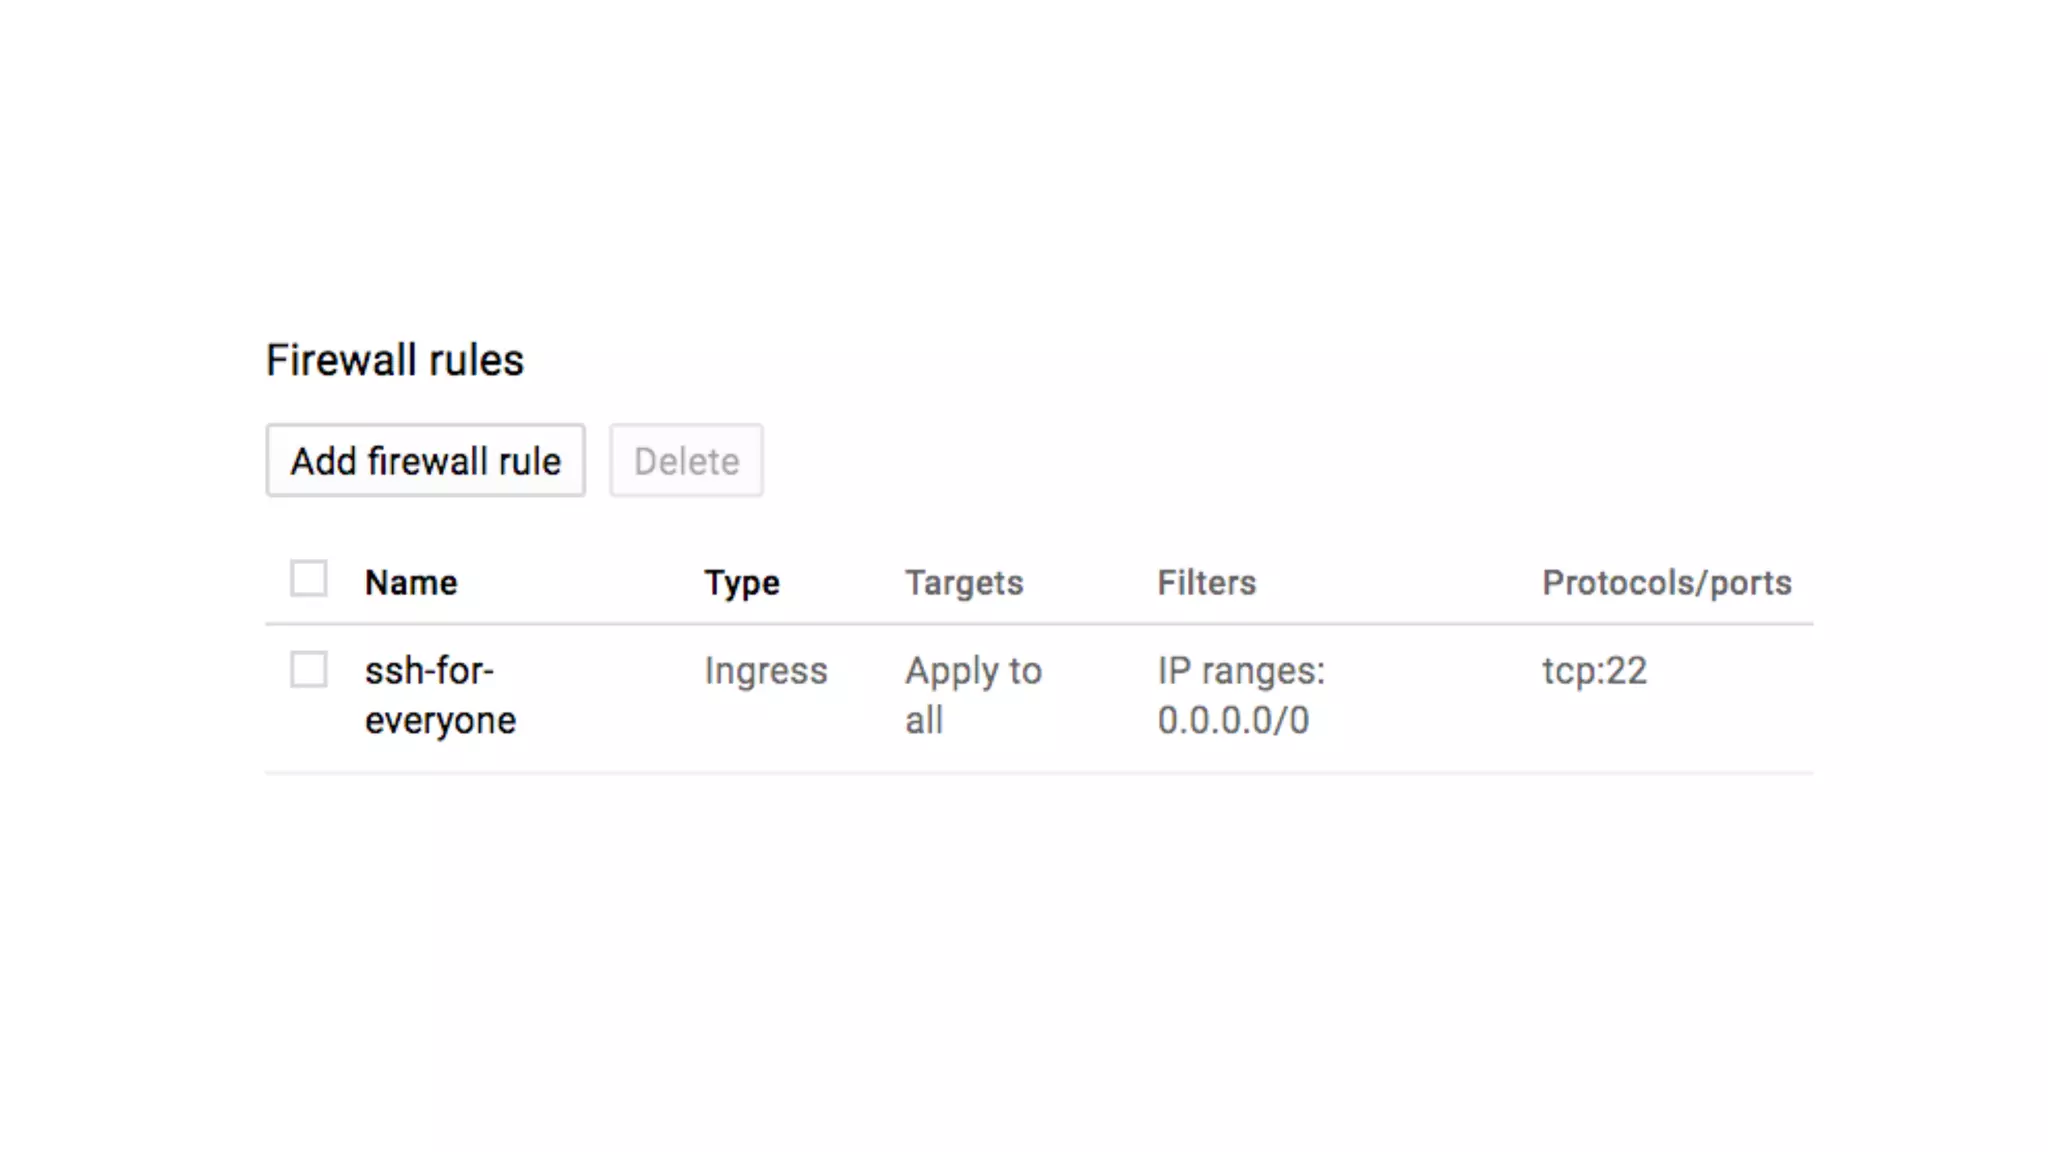2048x1152 pixels.
Task: Sort by the Name column header
Action: tap(411, 583)
